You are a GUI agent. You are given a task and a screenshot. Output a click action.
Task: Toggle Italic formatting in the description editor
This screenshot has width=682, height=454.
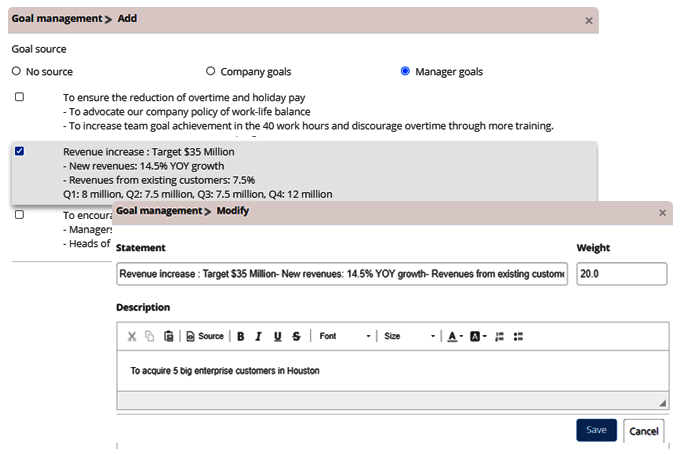tap(258, 336)
